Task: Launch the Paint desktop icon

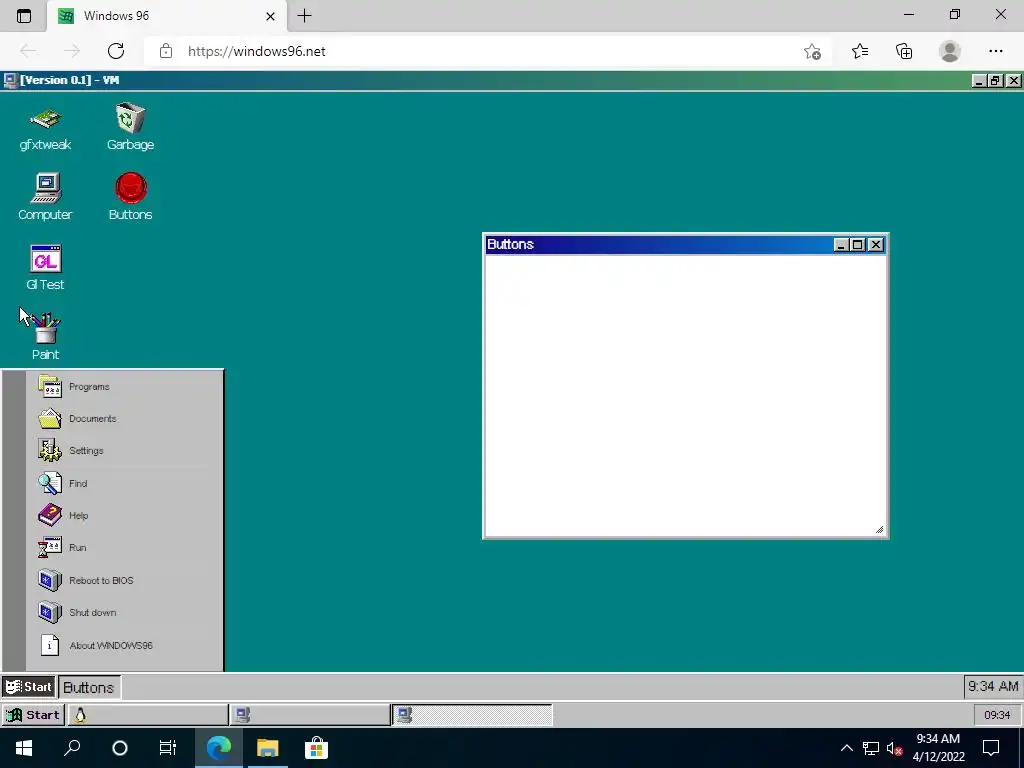Action: 45,337
